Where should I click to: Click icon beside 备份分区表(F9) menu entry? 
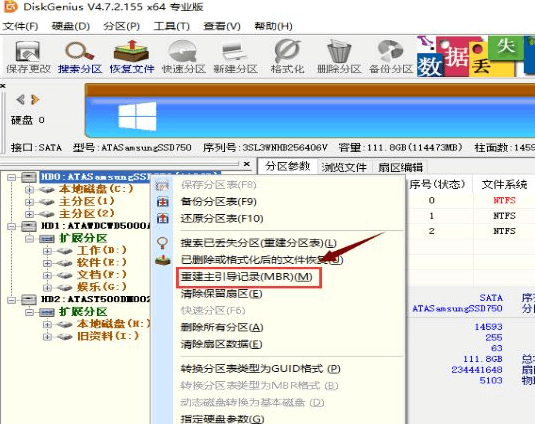[162, 202]
